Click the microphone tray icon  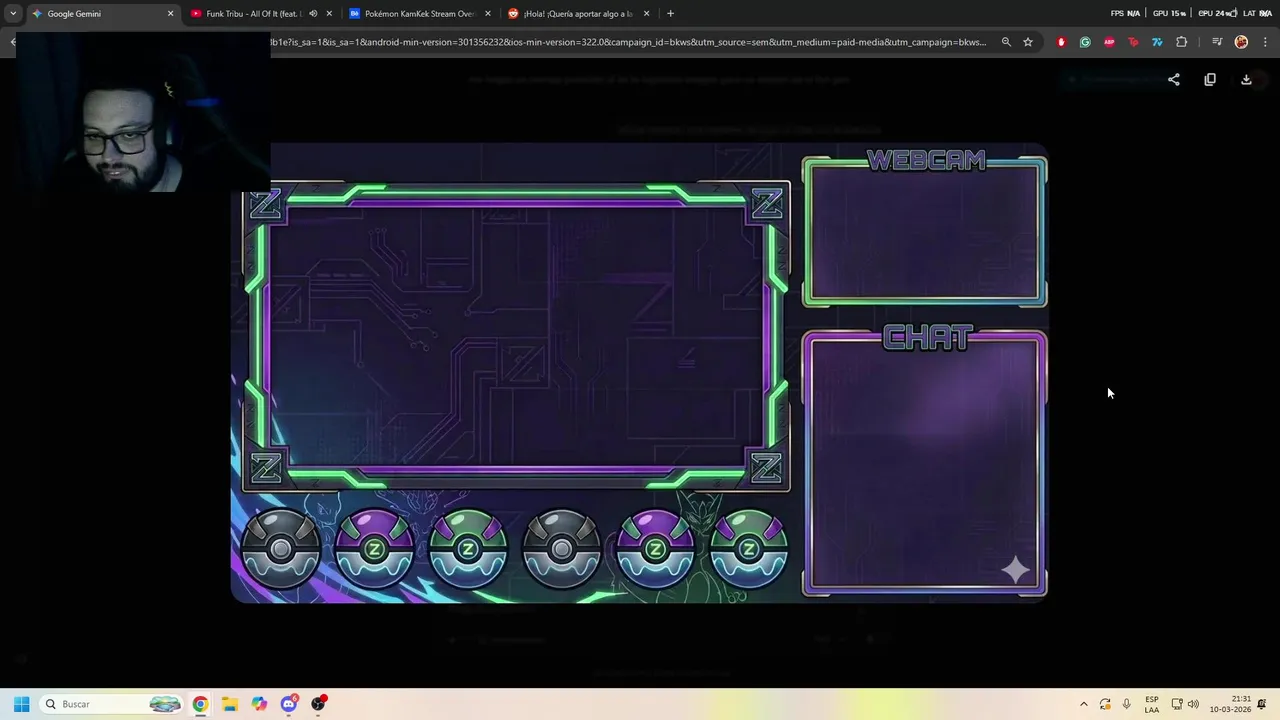(1127, 704)
